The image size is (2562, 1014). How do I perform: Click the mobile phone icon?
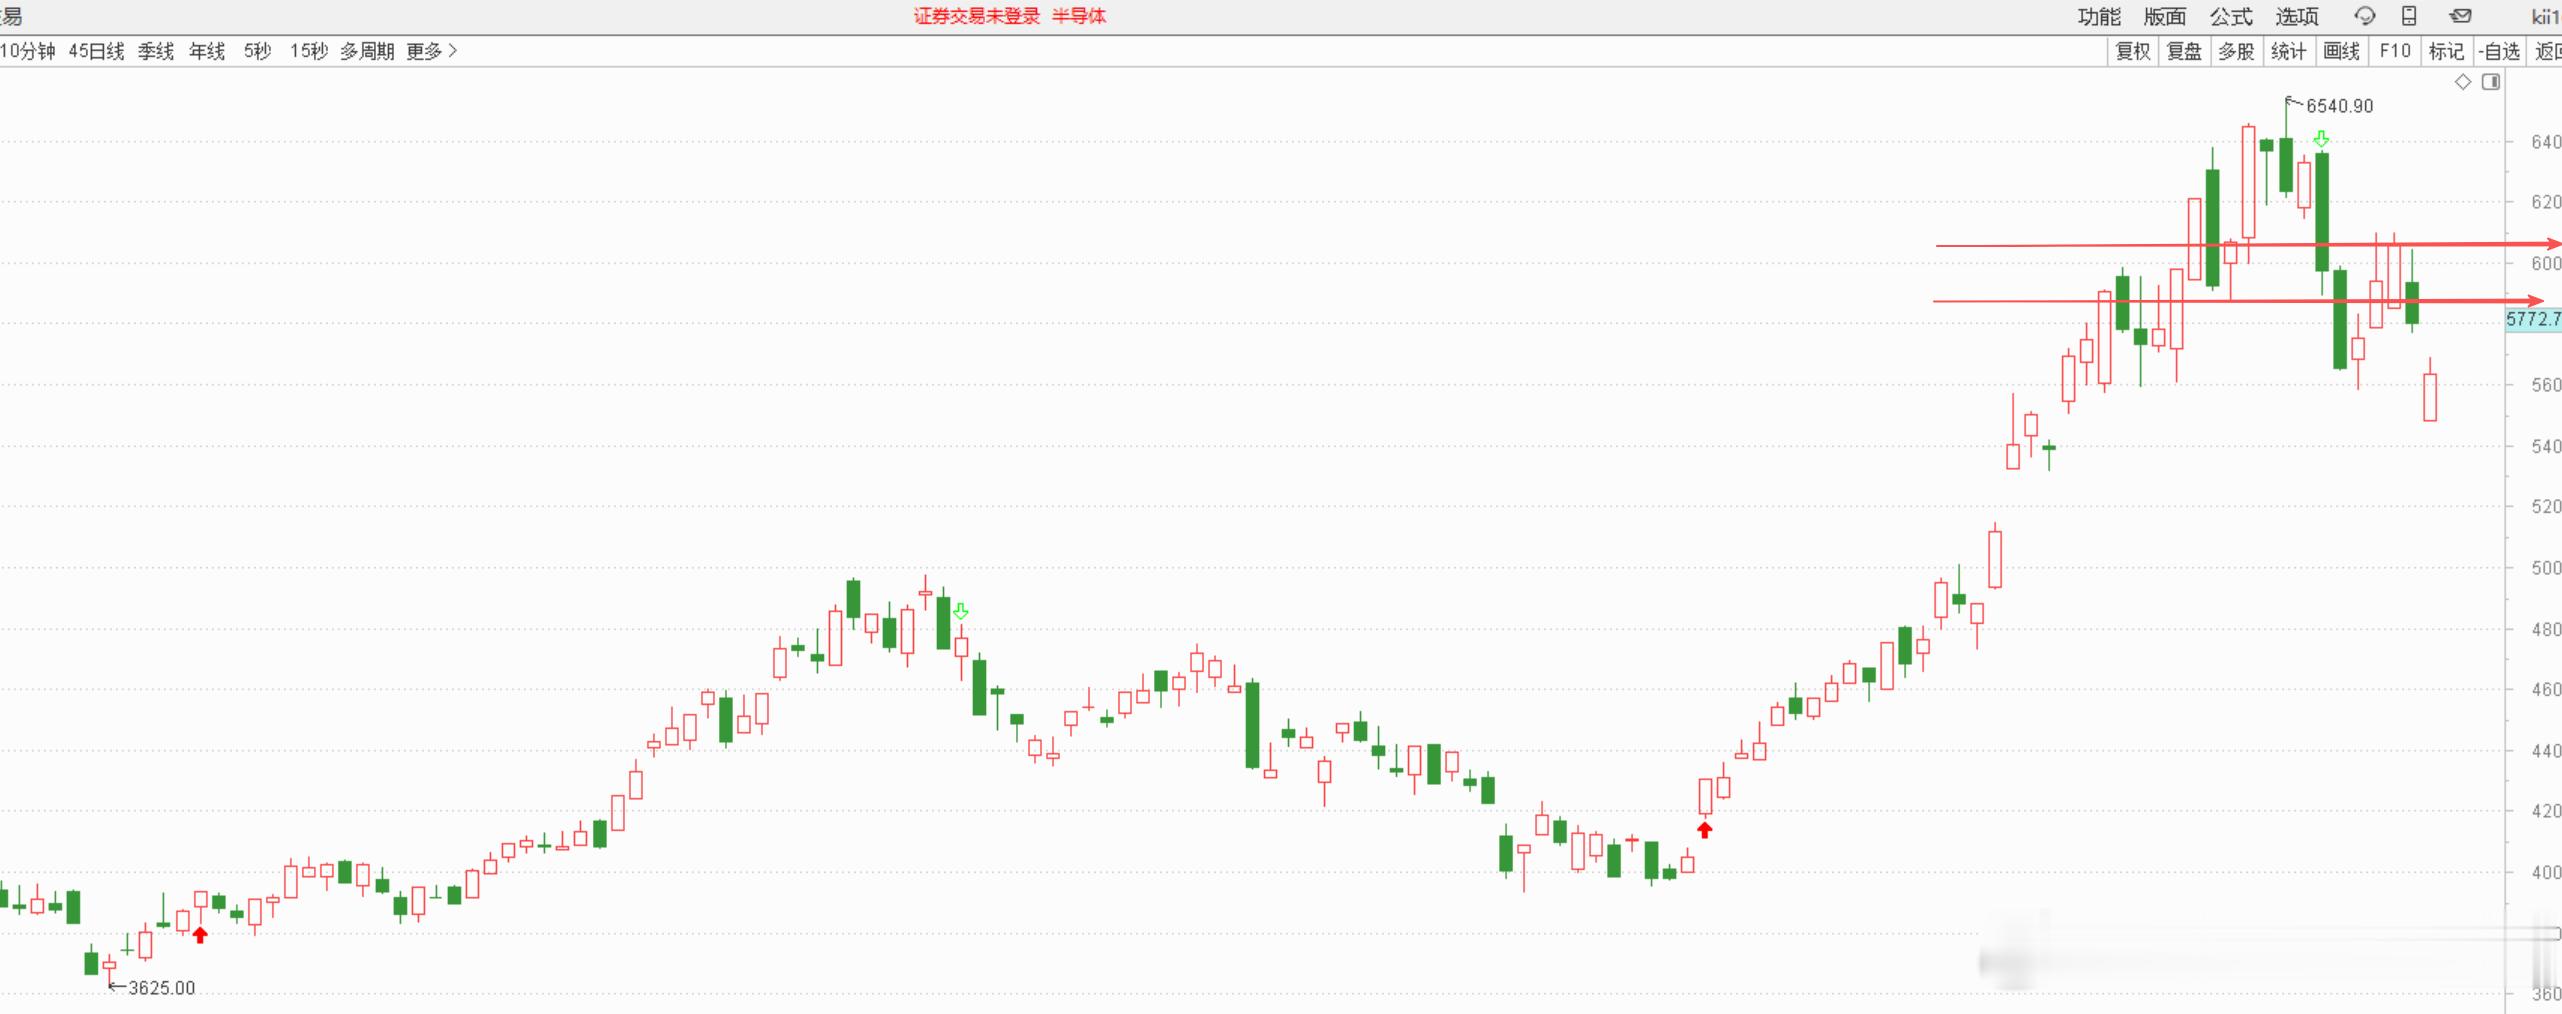2409,16
